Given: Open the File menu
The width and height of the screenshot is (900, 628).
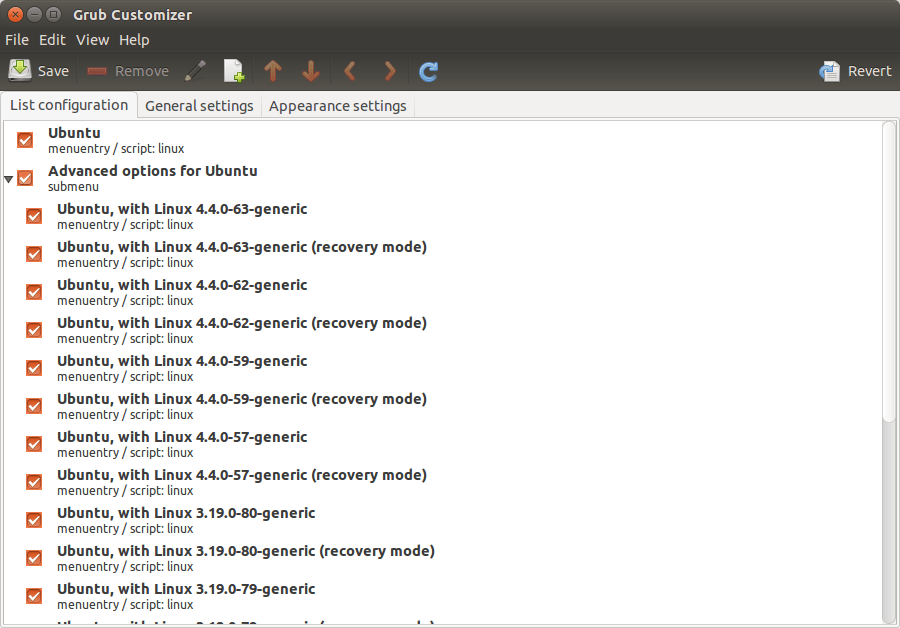Looking at the screenshot, I should pos(16,40).
